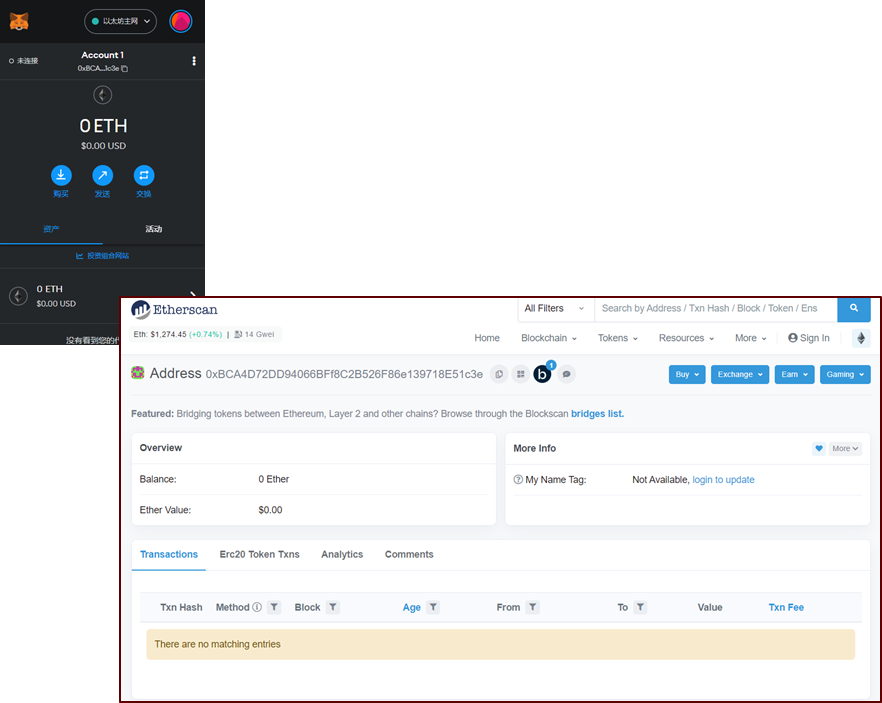Screen dimensions: 882x703
Task: Open the Gaming dropdown button
Action: [845, 375]
